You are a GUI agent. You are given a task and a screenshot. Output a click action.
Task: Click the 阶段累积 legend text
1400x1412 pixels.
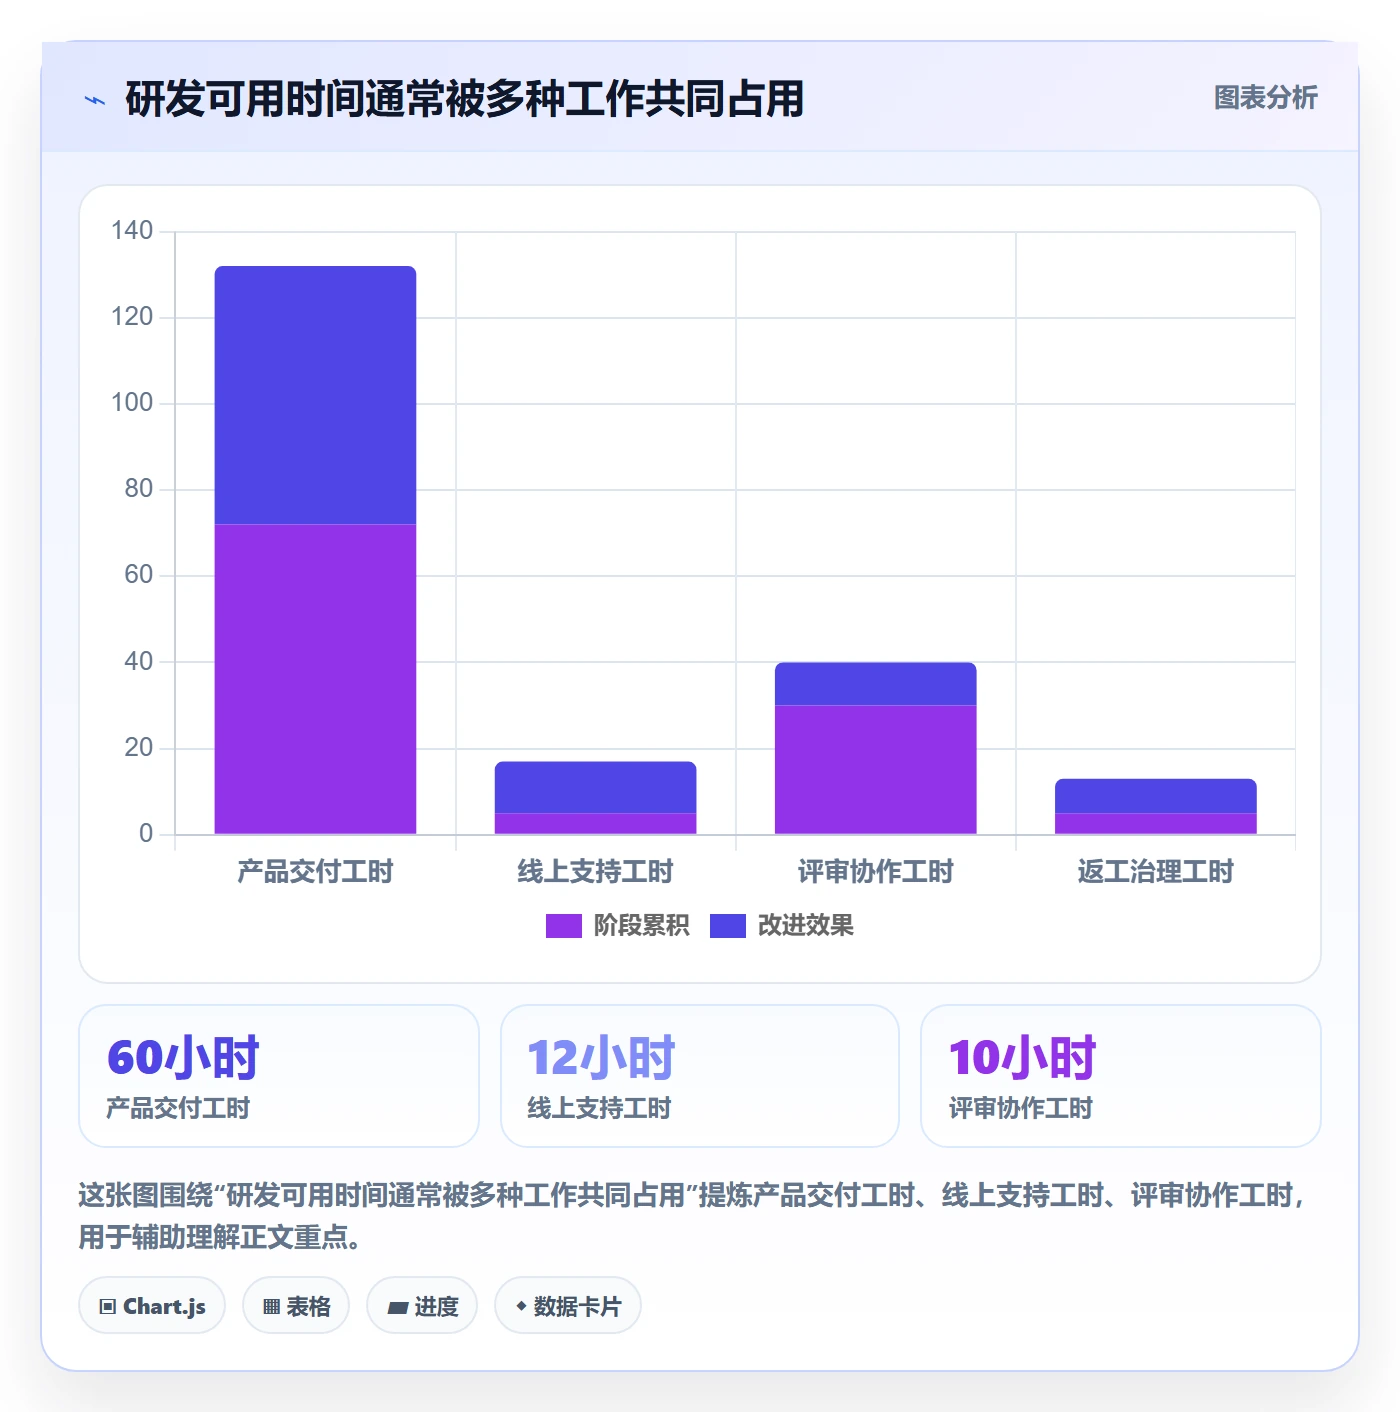pos(641,926)
